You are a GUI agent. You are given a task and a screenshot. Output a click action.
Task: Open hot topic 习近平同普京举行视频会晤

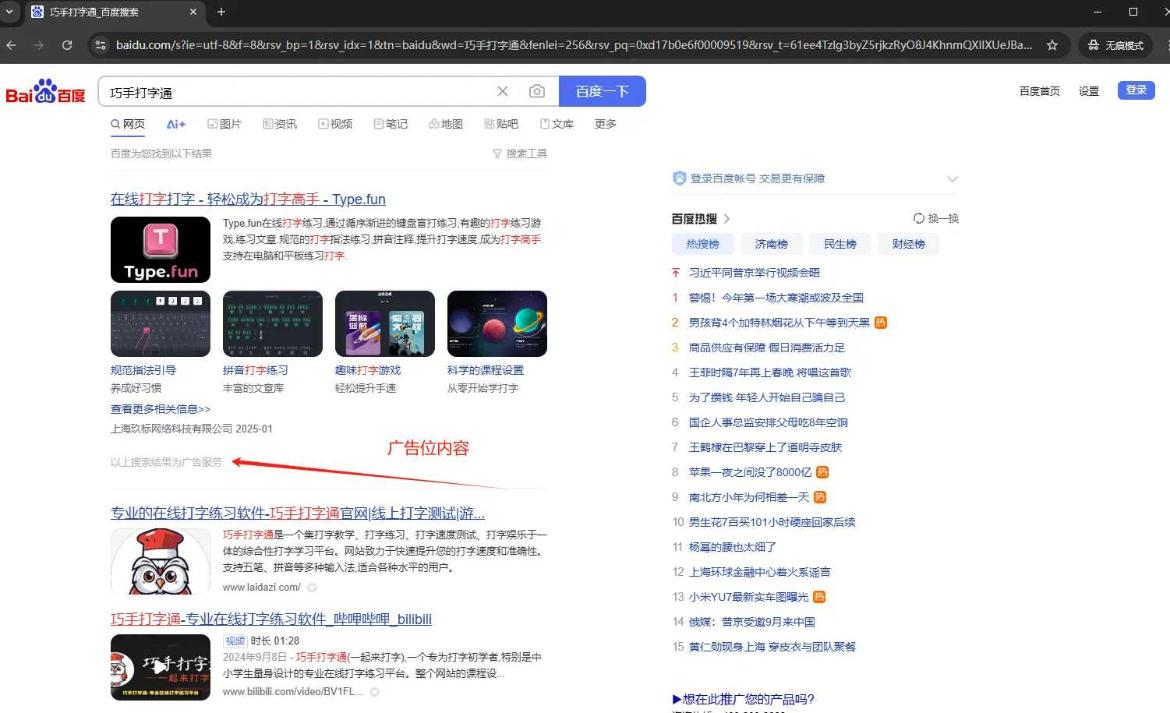click(754, 273)
